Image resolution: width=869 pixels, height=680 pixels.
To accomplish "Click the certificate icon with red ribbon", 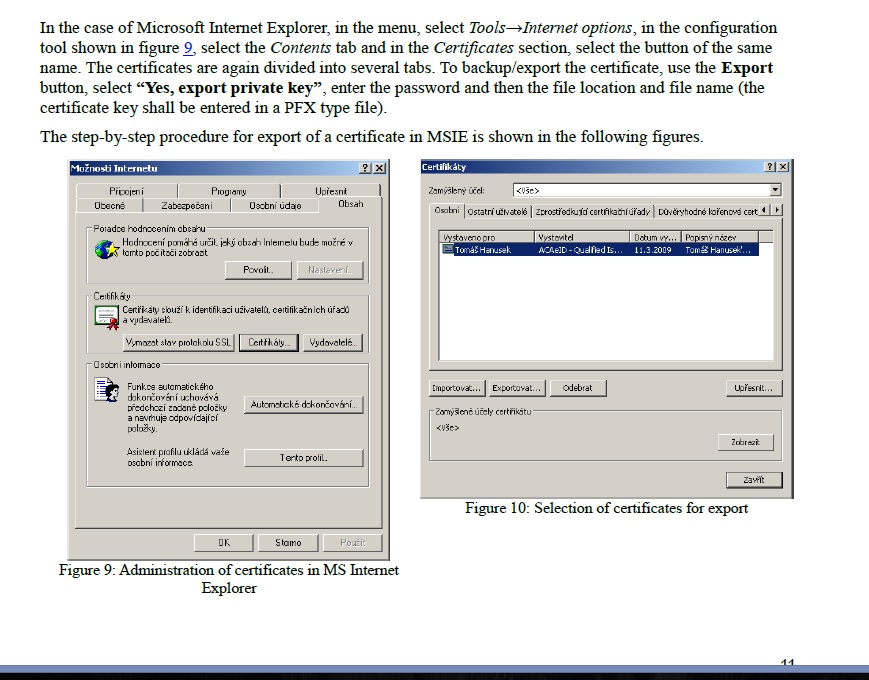I will click(107, 317).
